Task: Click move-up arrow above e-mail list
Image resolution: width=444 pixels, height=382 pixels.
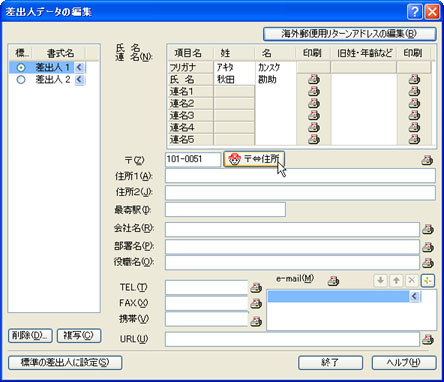Action: coord(396,280)
